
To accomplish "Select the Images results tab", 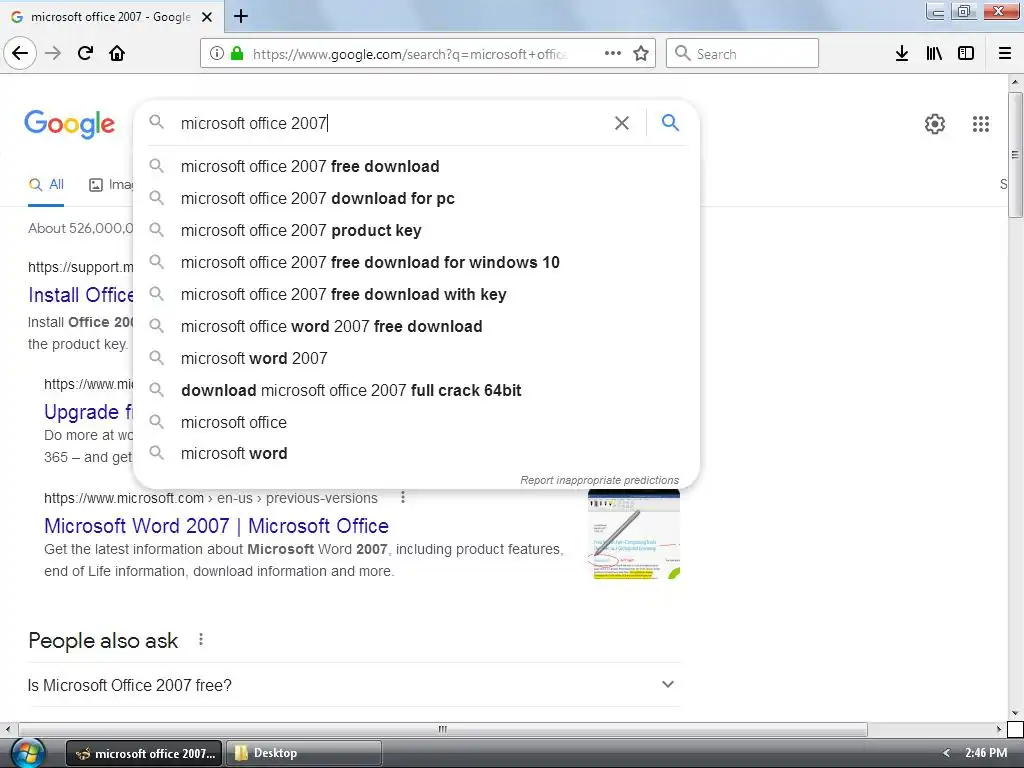I will click(x=110, y=185).
